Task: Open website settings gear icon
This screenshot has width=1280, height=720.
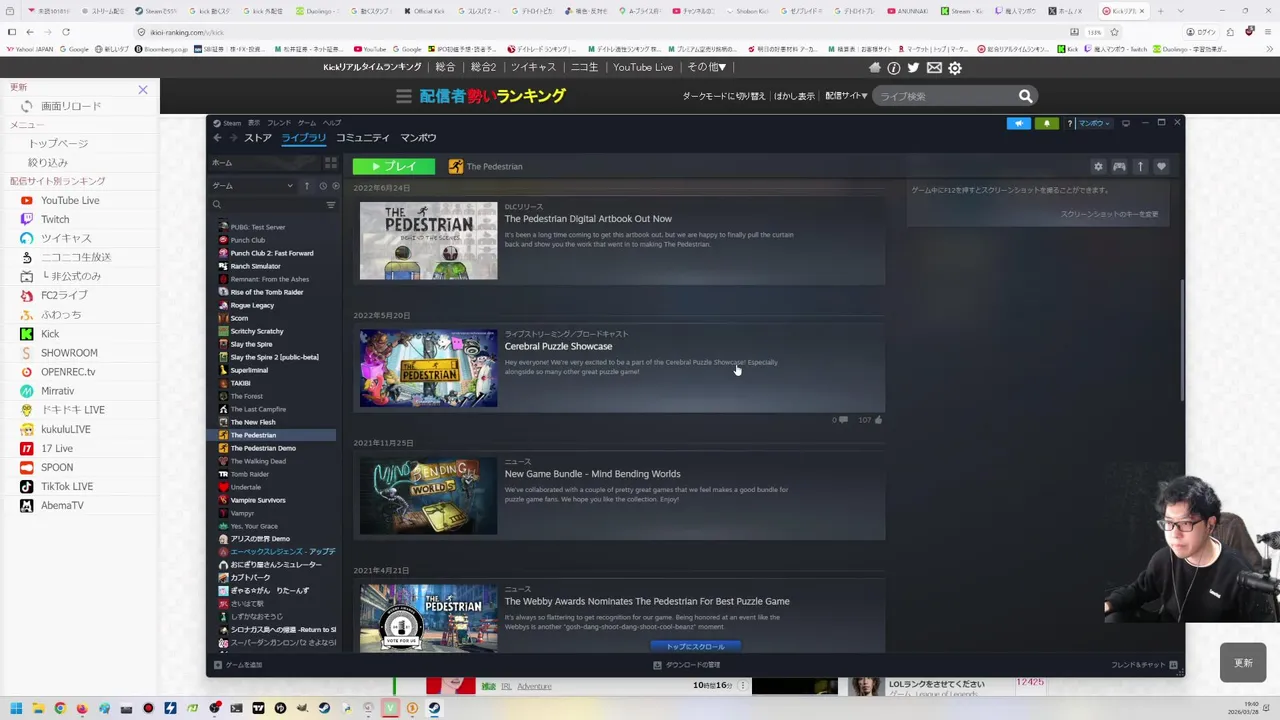Action: click(x=955, y=67)
